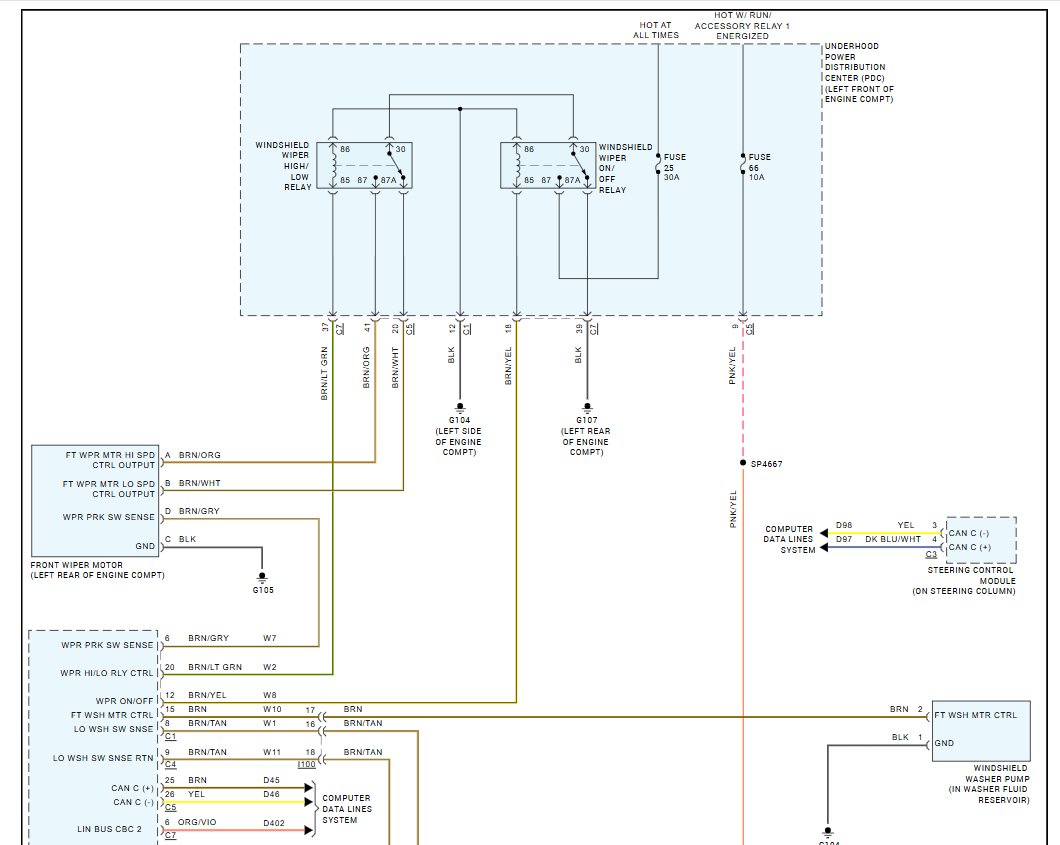Click "FT WSH MTR CTRL" in washer pump box

tap(975, 715)
